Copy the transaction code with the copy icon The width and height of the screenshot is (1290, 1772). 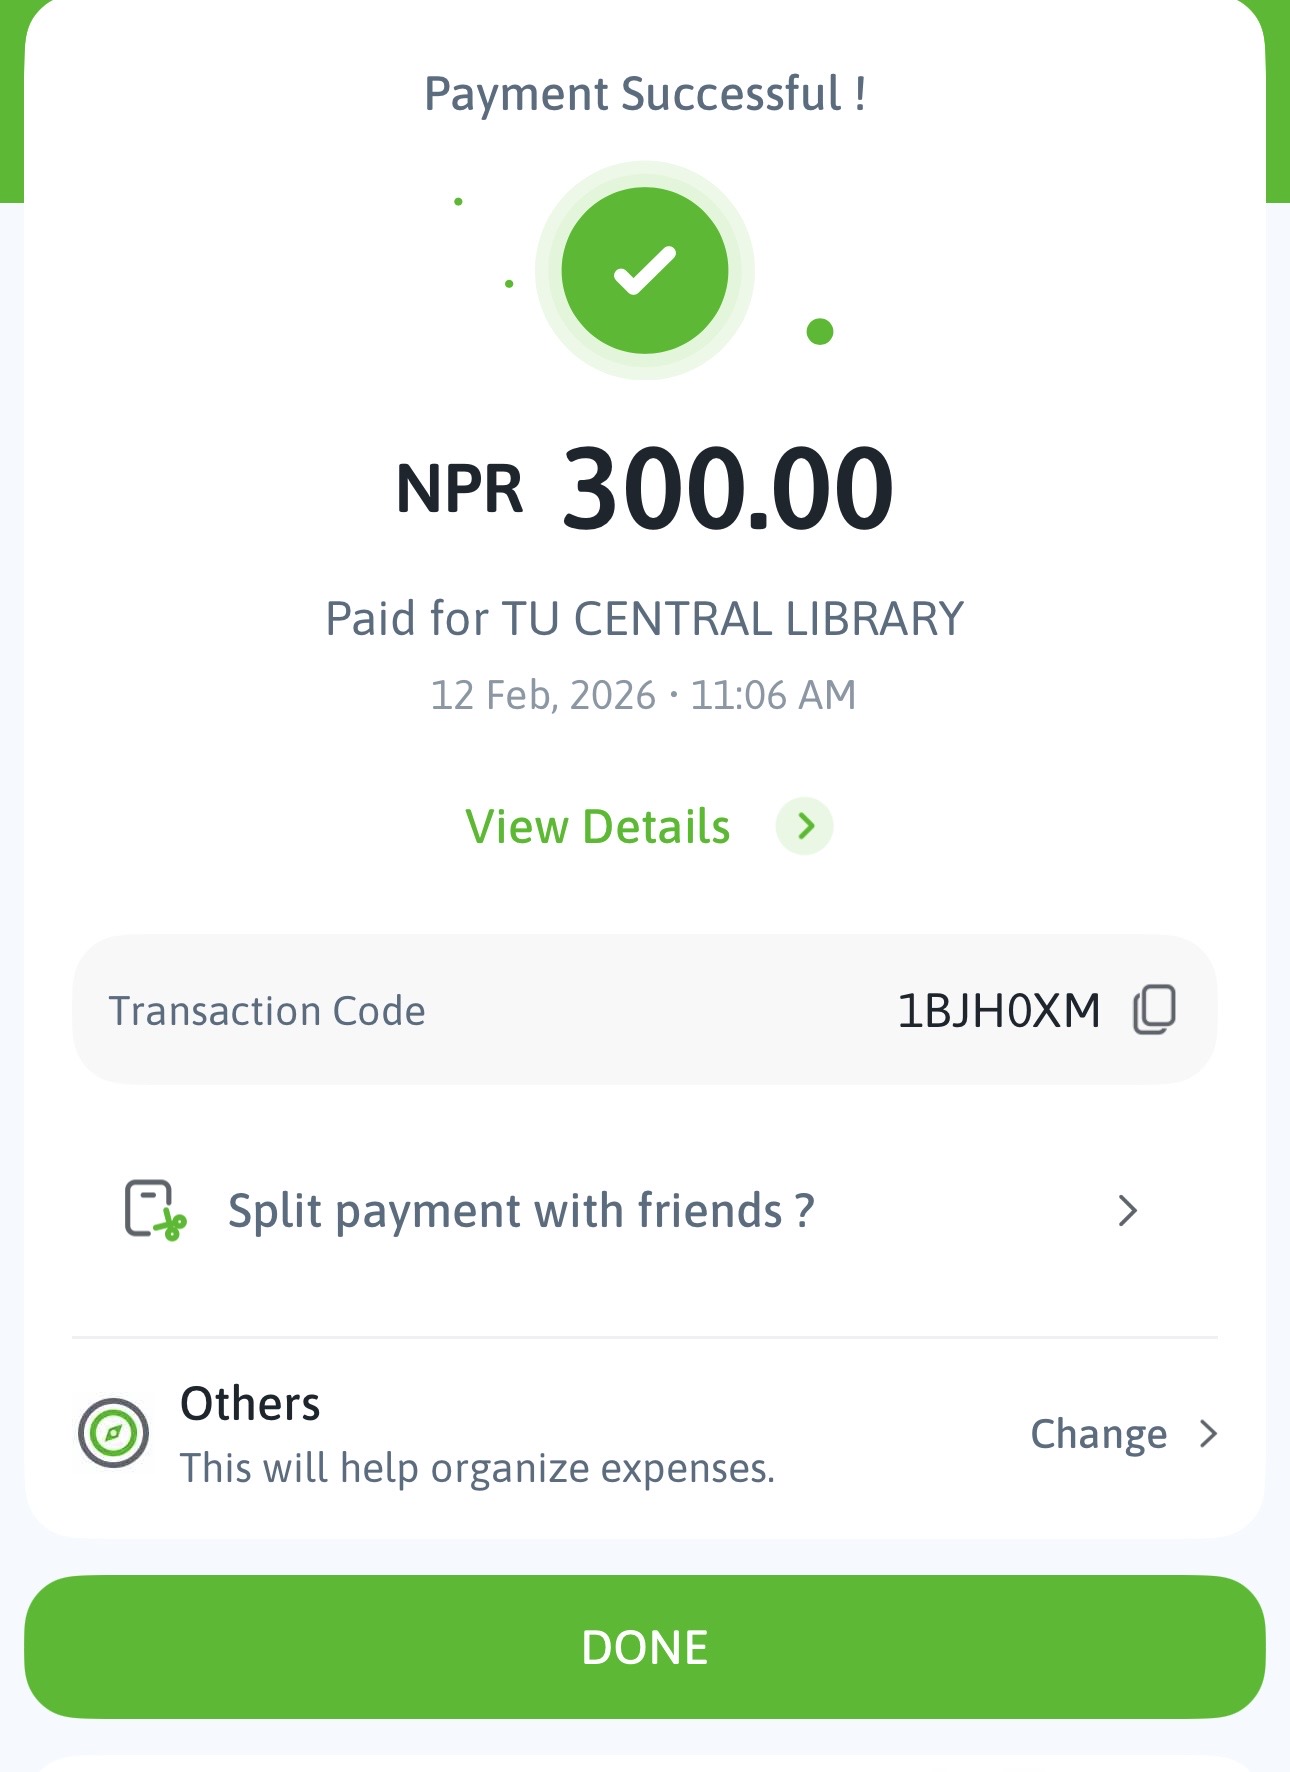(x=1154, y=1009)
